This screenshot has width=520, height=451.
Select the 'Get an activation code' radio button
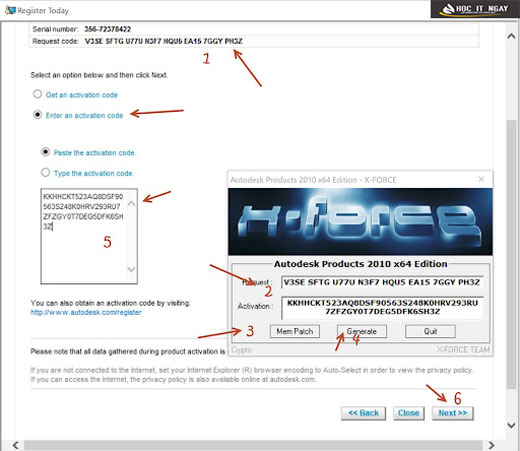[37, 94]
